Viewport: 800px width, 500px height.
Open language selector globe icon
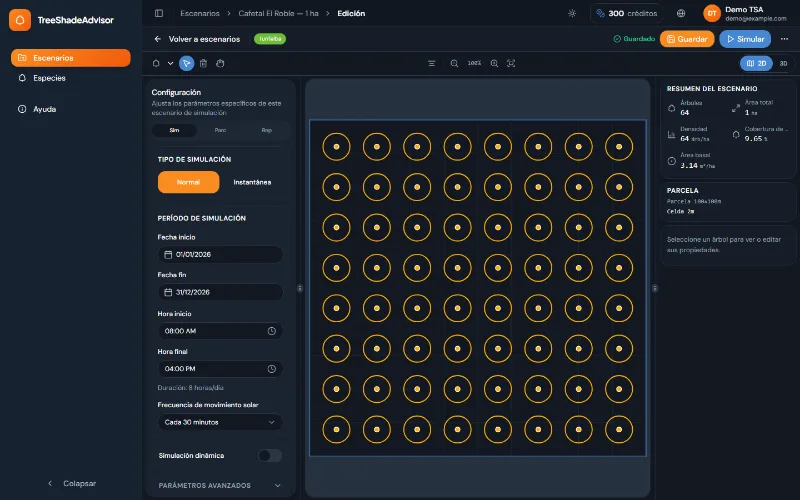tap(681, 13)
